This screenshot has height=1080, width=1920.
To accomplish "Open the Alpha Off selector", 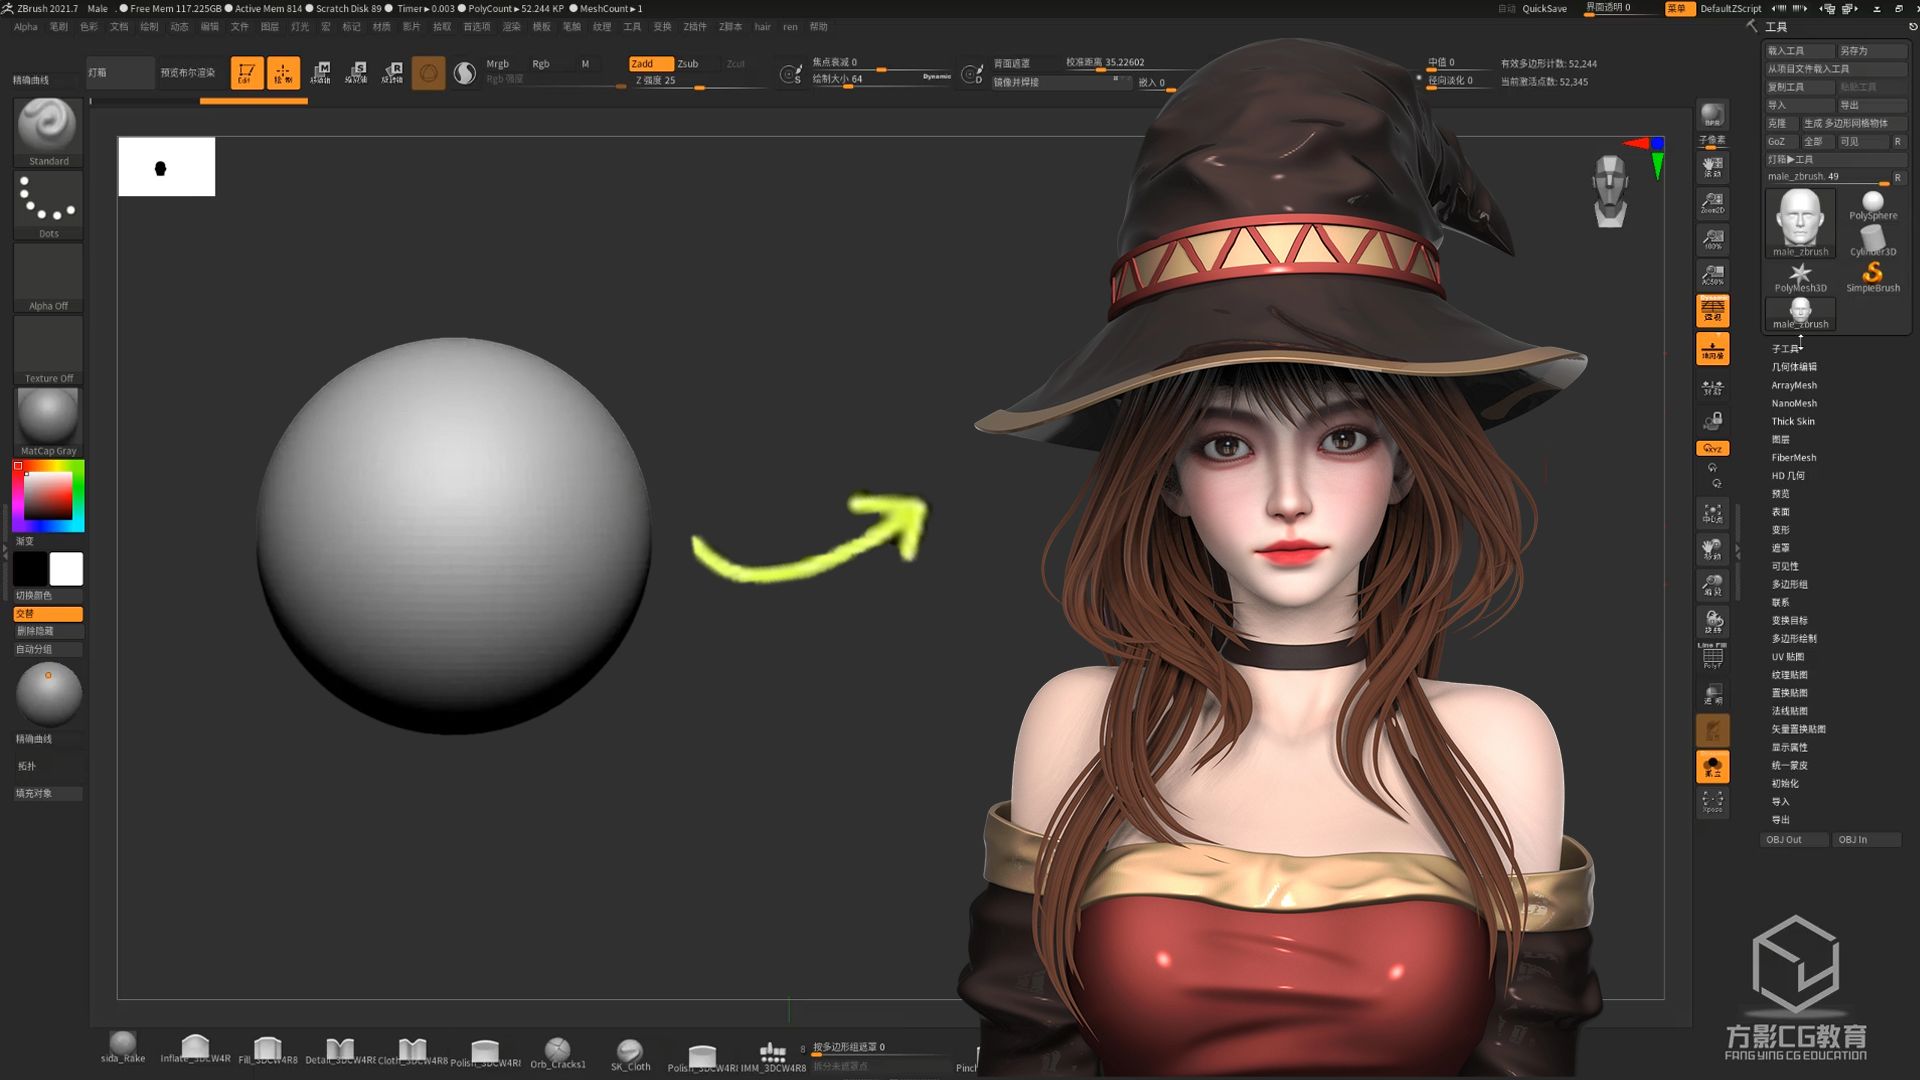I will point(48,277).
